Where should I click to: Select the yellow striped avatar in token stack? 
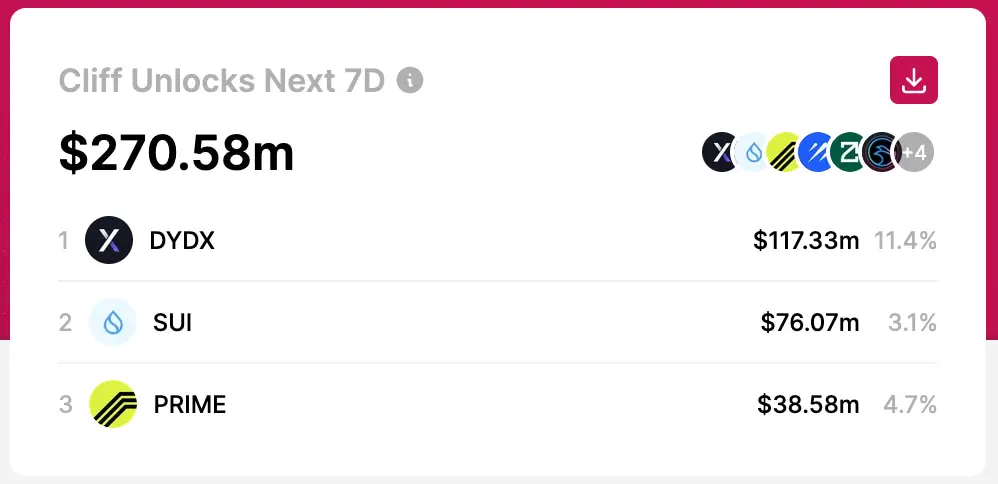[x=784, y=152]
